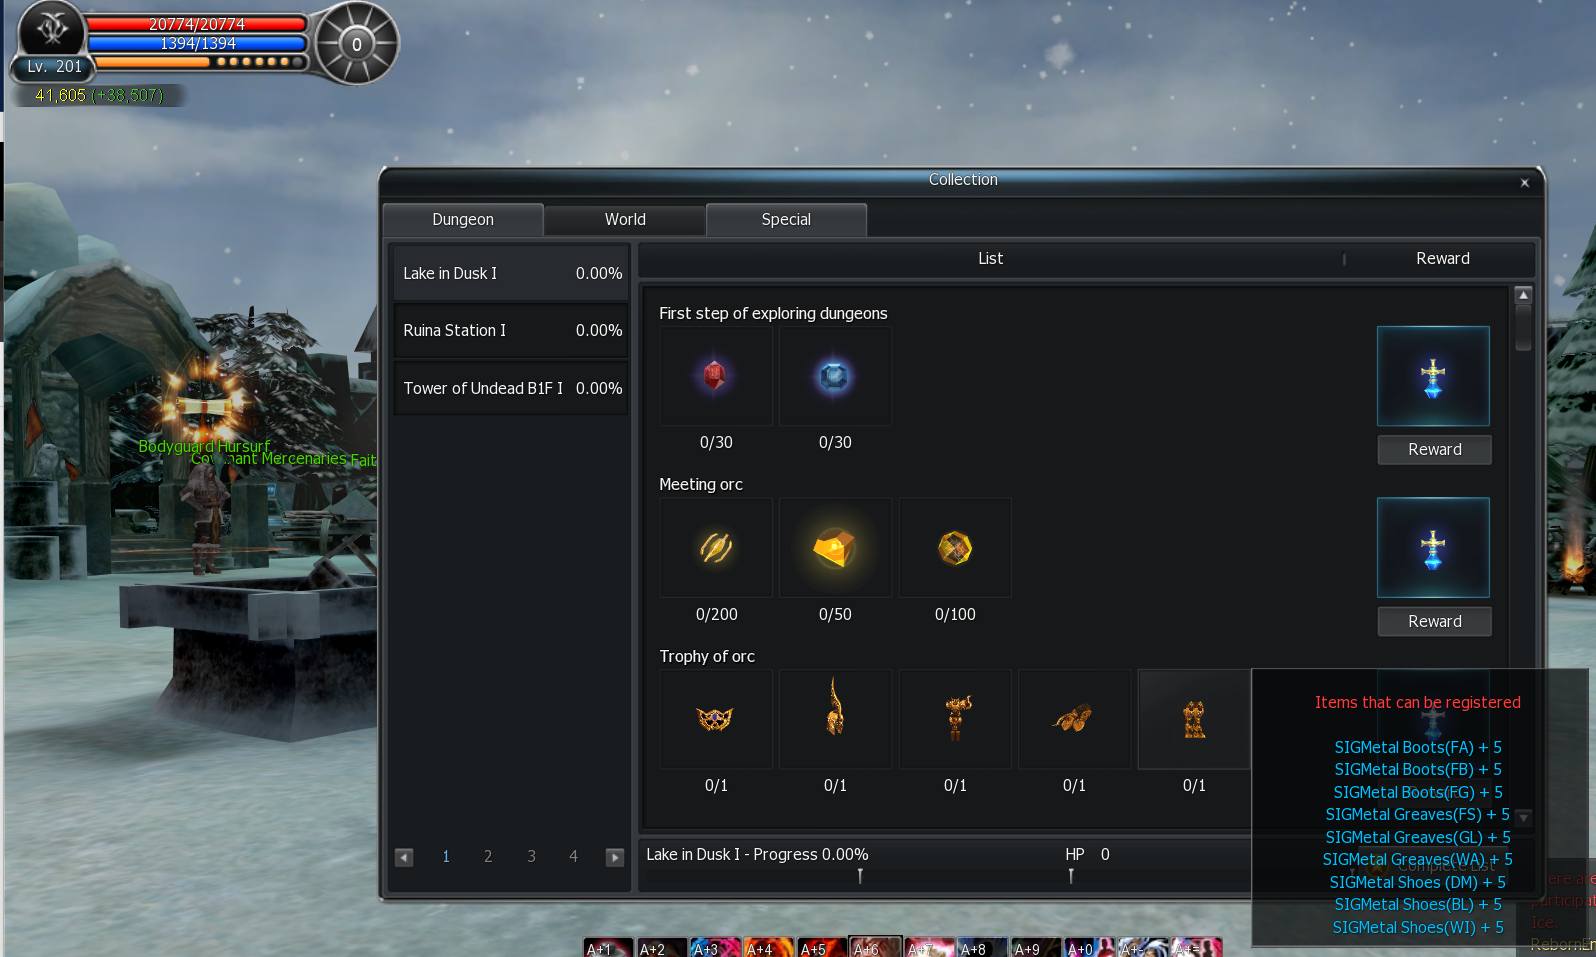Image resolution: width=1596 pixels, height=957 pixels.
Task: Click the Bodyguard Hursurf NPC name
Action: [x=204, y=446]
